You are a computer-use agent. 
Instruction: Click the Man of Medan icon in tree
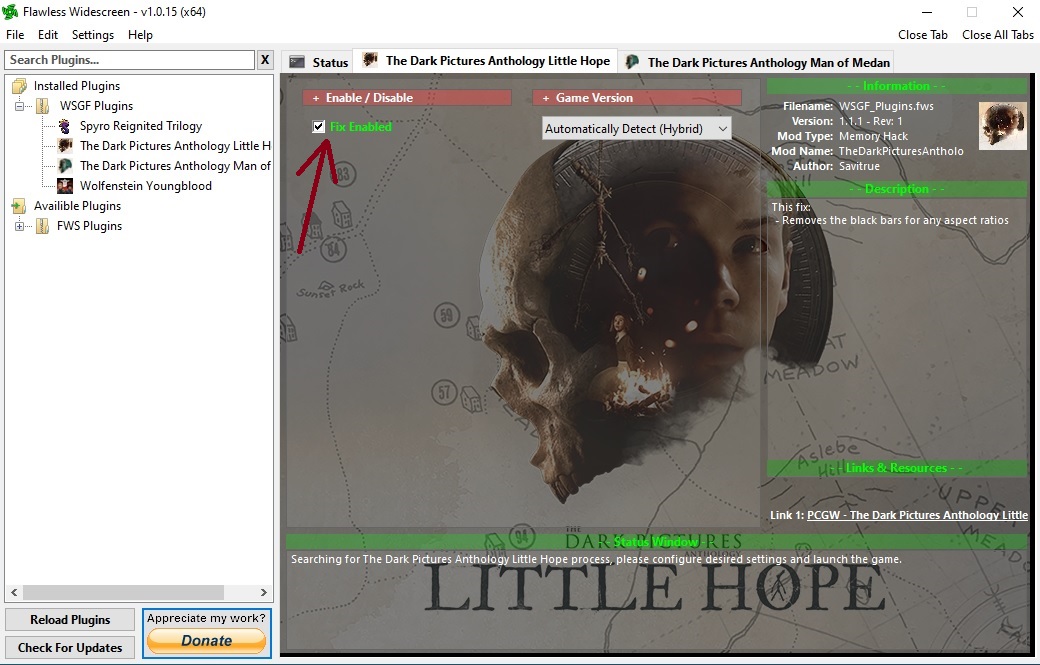(x=64, y=166)
